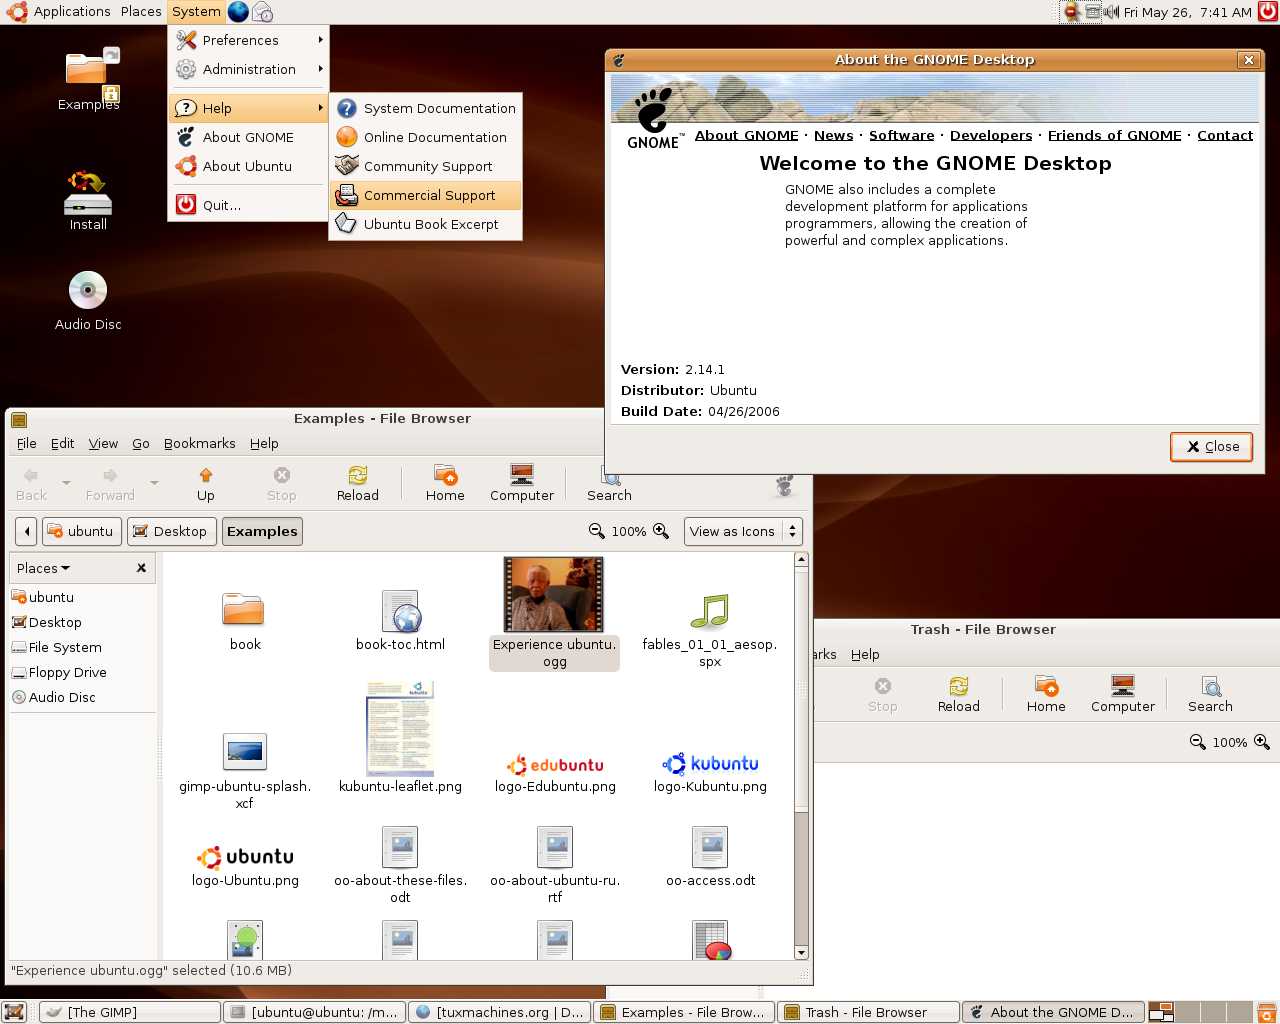Open the Firefox web browser launcher in top panel
This screenshot has height=1024, width=1280.
(238, 12)
